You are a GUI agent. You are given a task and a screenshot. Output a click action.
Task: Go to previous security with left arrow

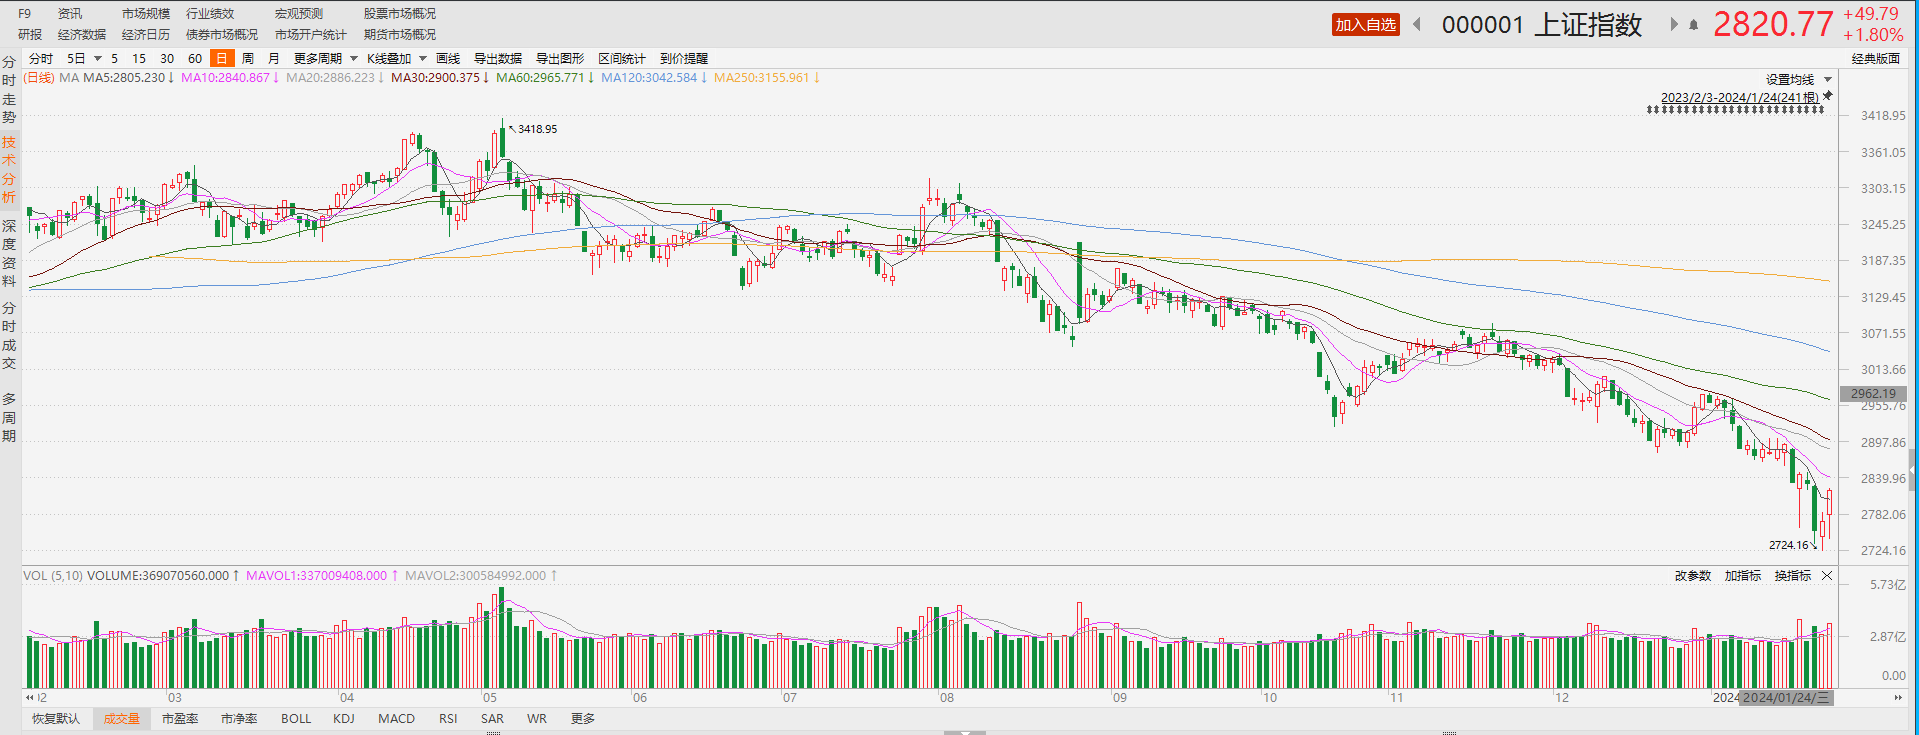point(1417,25)
